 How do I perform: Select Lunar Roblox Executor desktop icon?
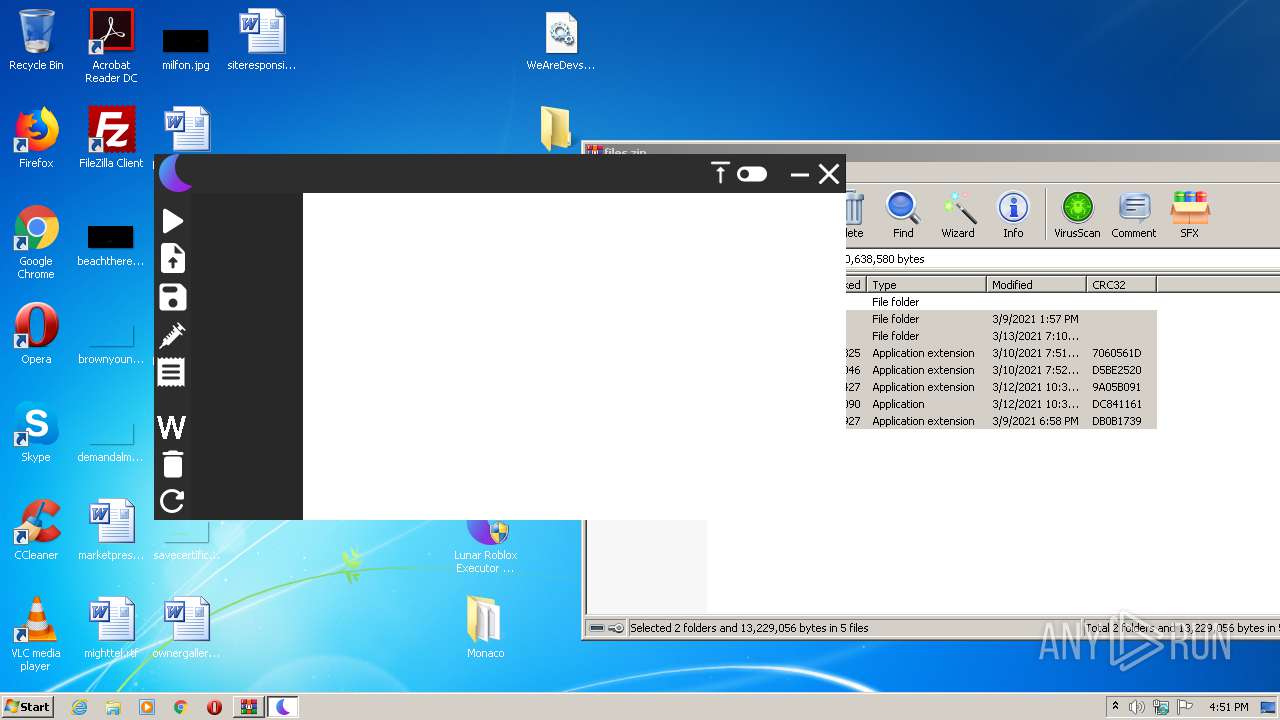(x=486, y=548)
